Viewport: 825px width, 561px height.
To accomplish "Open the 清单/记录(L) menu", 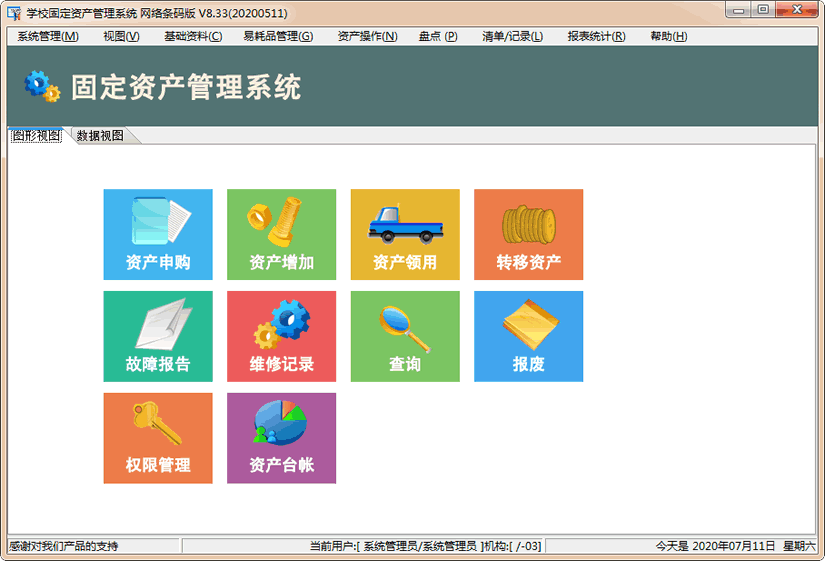I will coord(512,36).
